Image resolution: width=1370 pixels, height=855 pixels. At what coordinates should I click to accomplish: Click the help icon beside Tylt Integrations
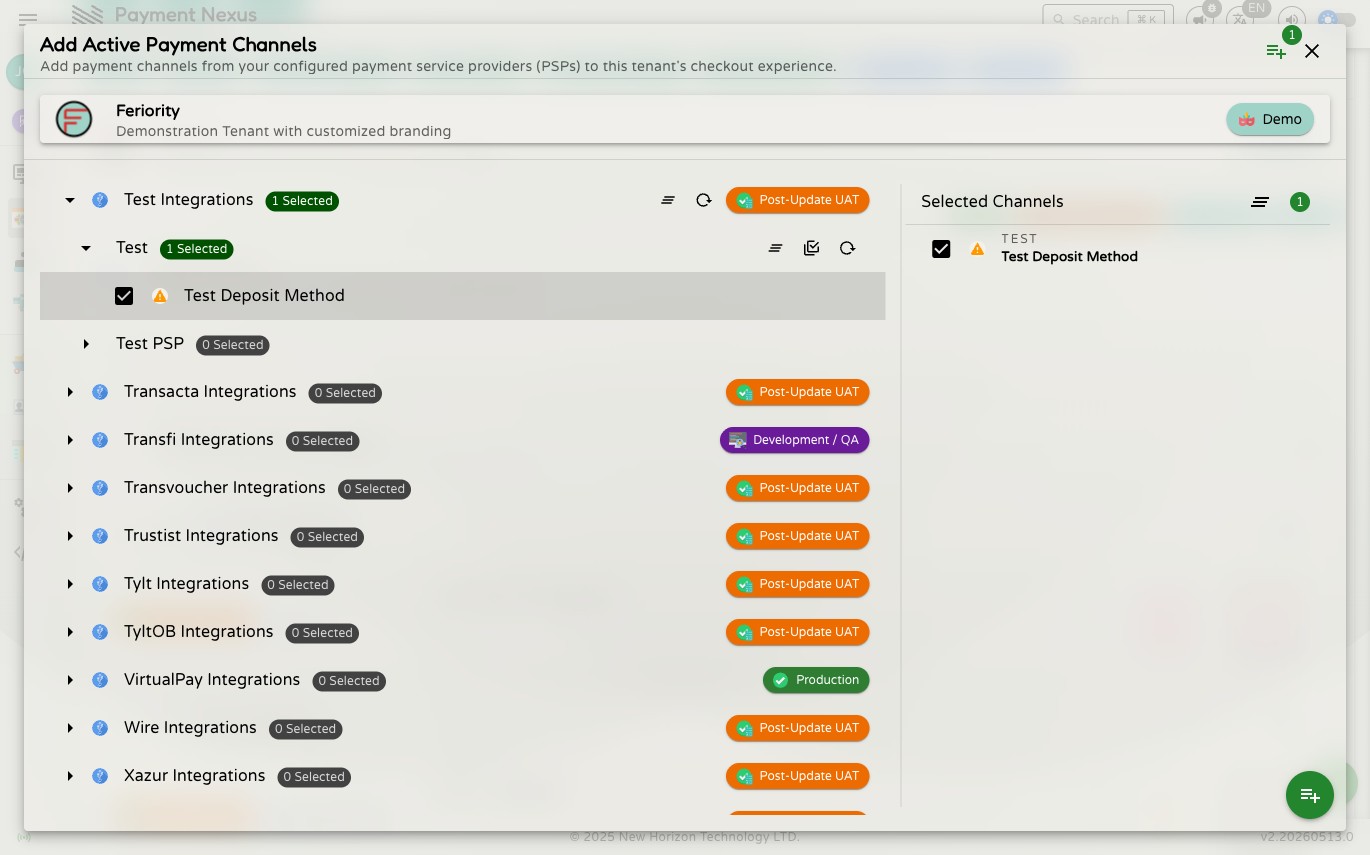click(100, 584)
